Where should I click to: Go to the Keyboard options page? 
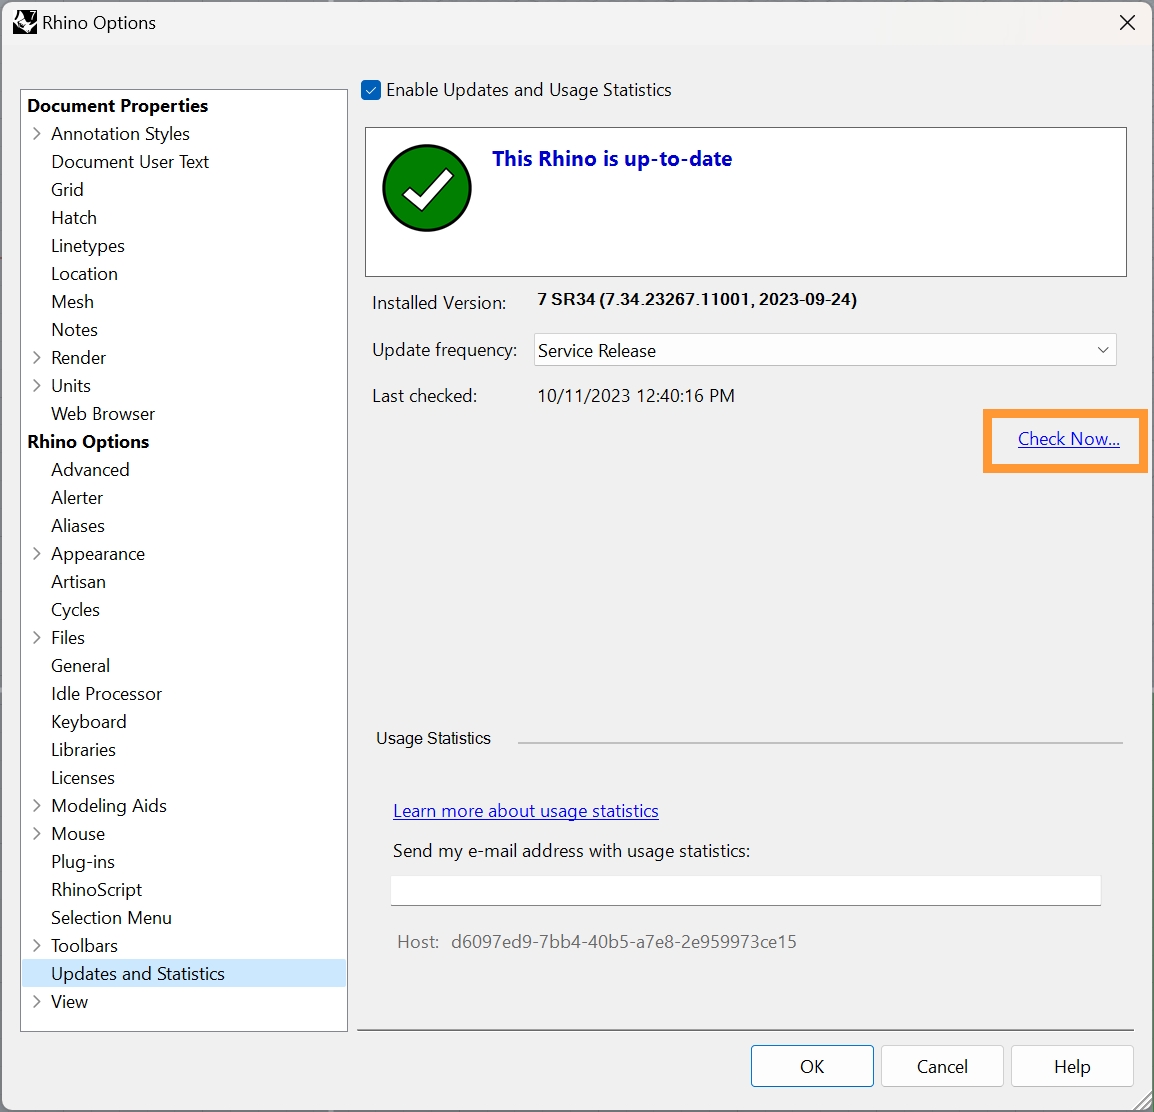89,722
